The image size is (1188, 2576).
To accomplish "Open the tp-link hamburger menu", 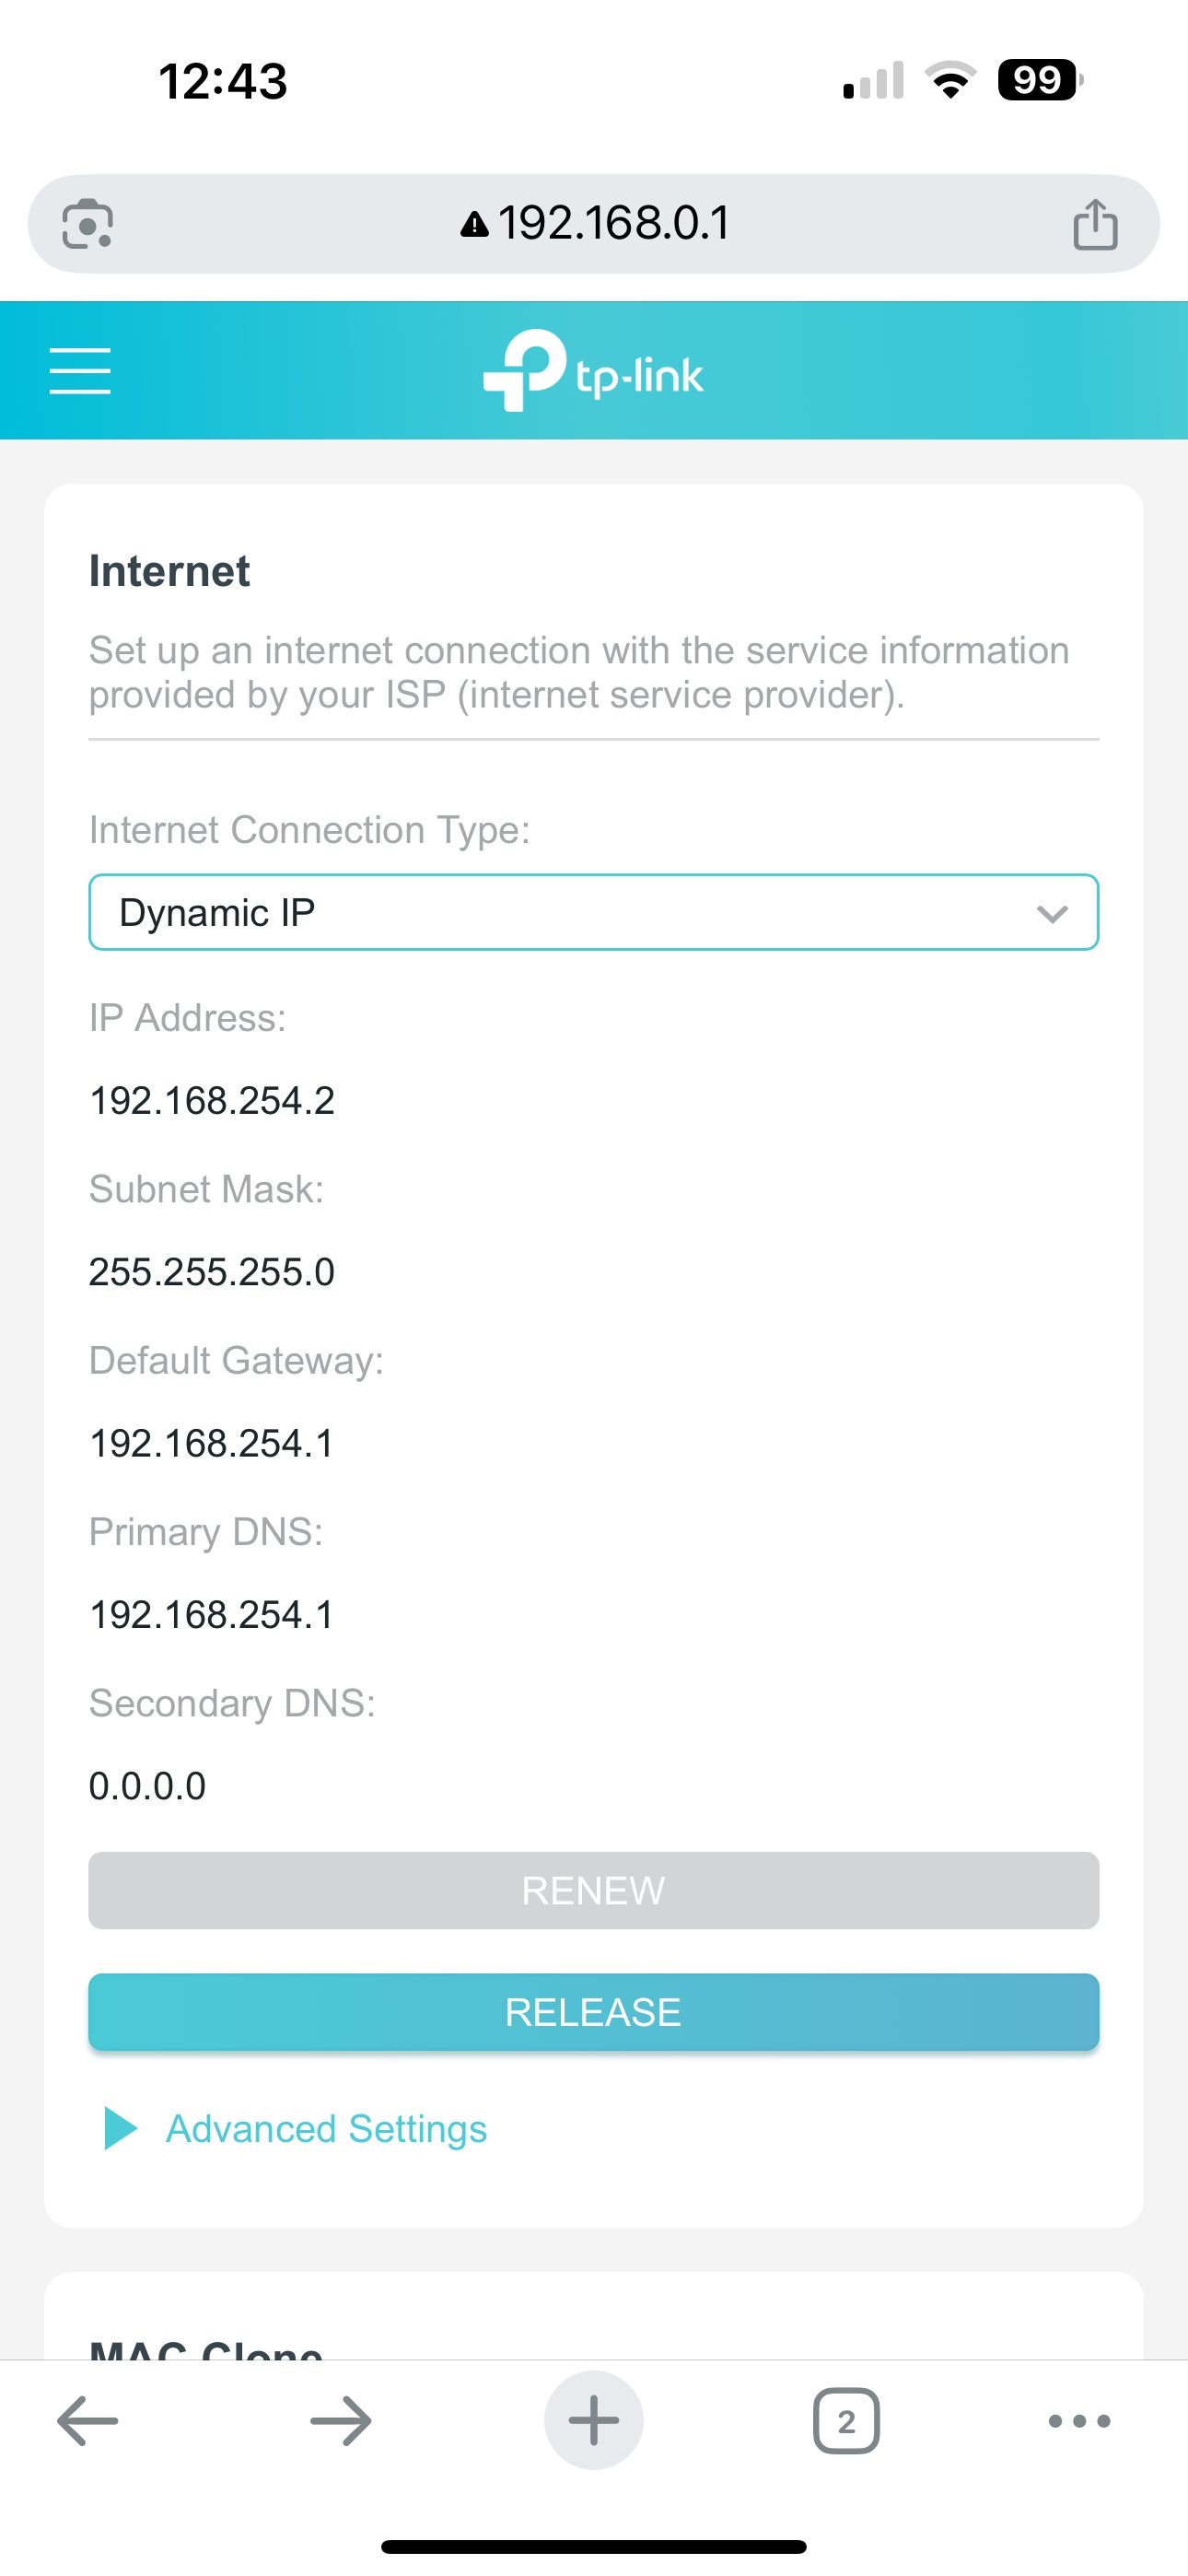I will (x=80, y=371).
